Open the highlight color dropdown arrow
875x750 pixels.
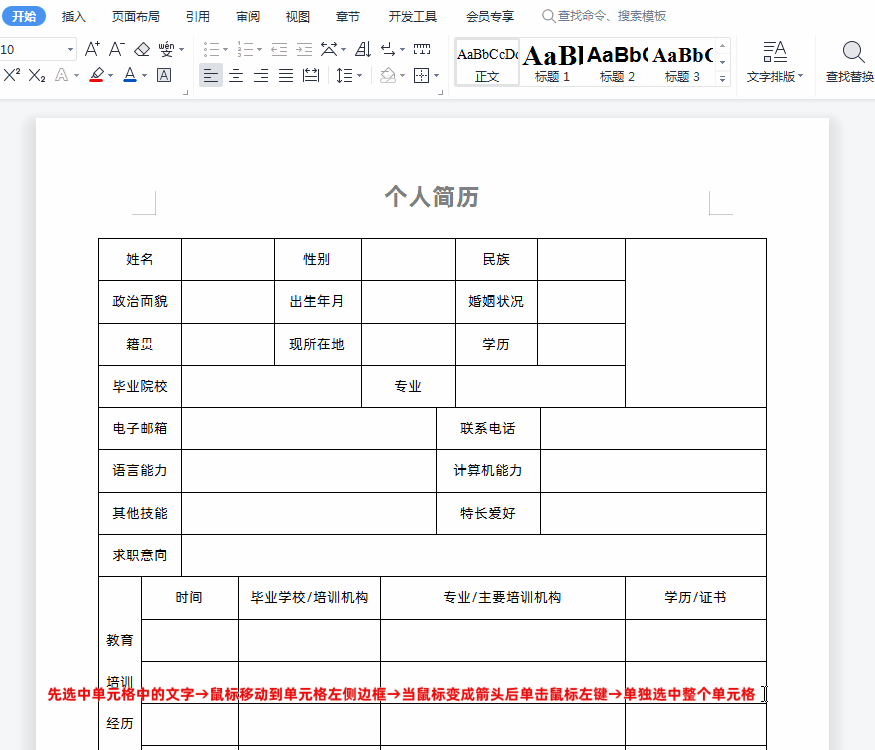pos(110,75)
